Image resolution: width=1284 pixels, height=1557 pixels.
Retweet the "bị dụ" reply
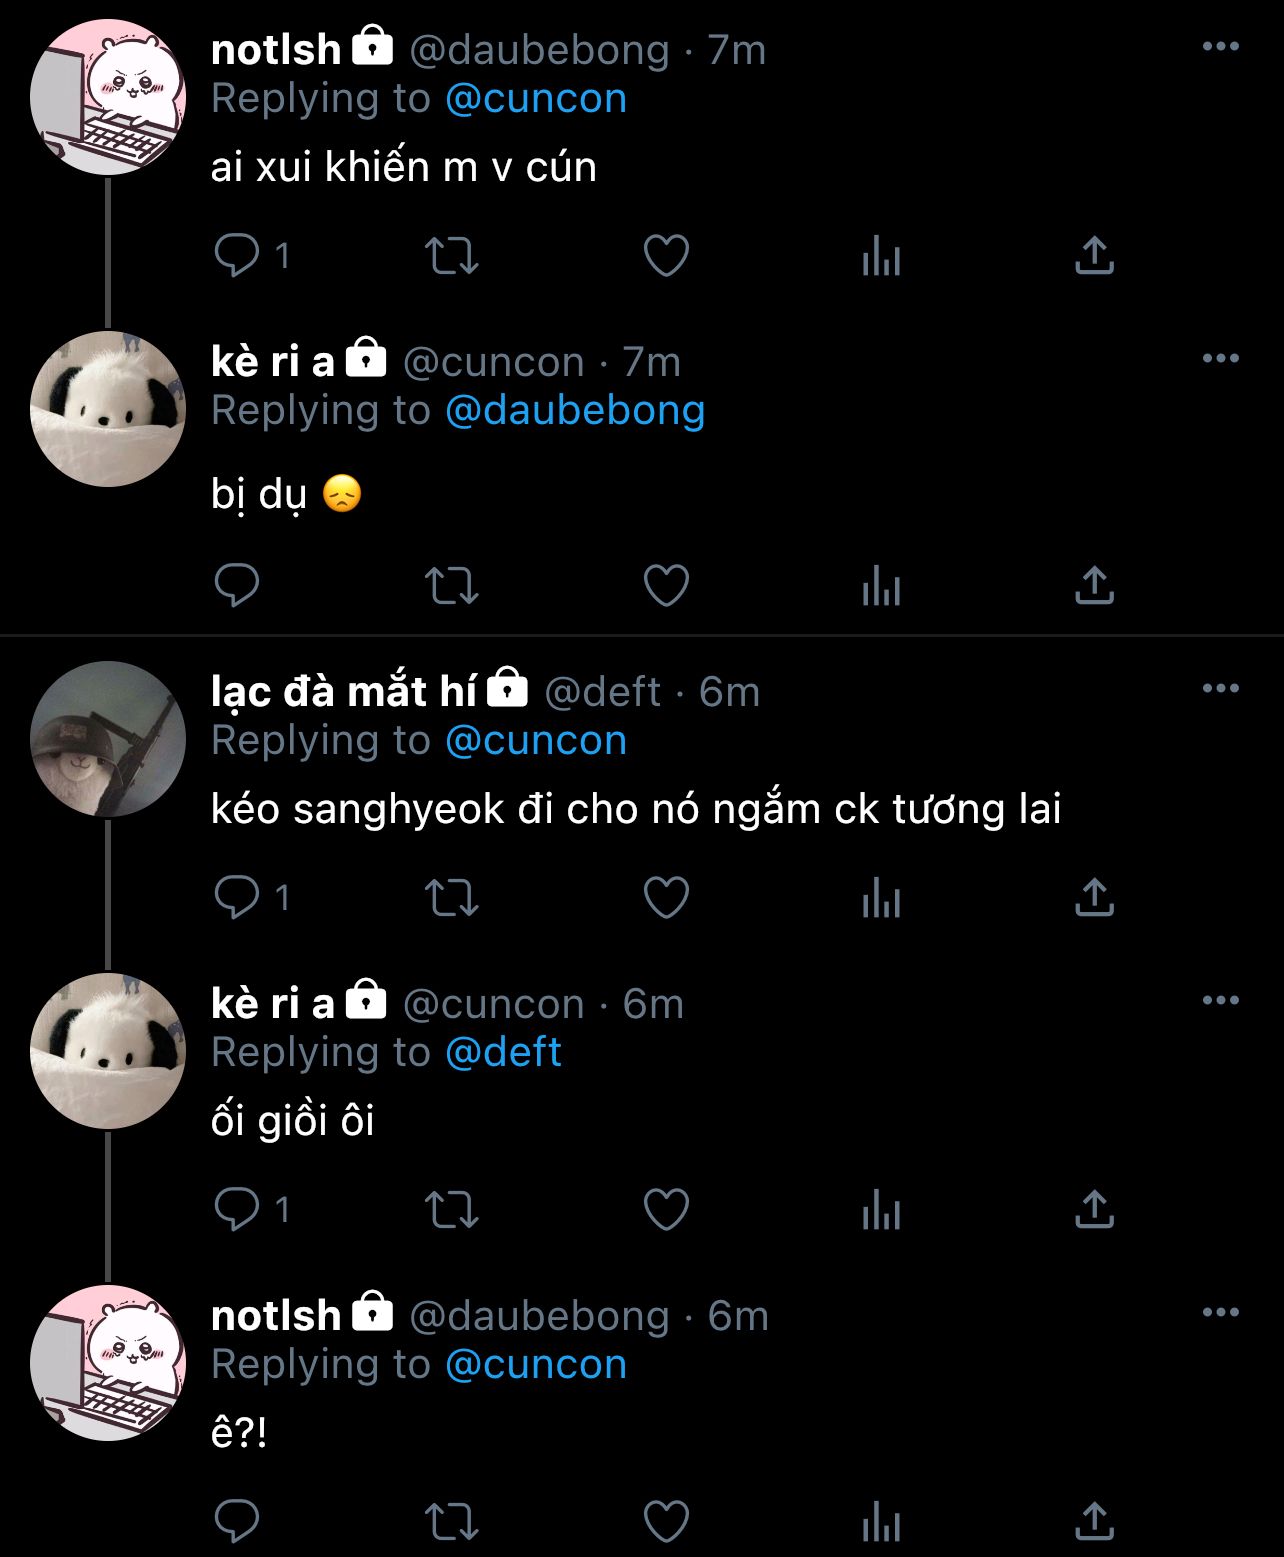(x=452, y=586)
